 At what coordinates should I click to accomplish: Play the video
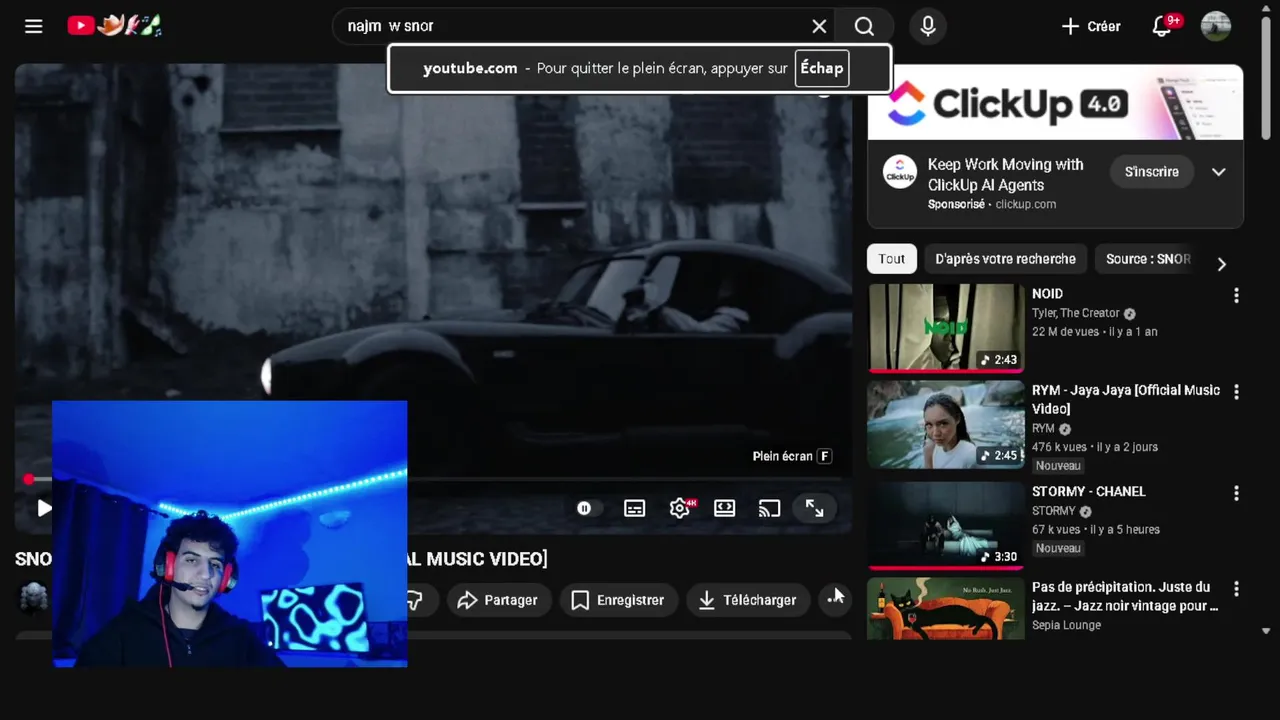tap(44, 508)
